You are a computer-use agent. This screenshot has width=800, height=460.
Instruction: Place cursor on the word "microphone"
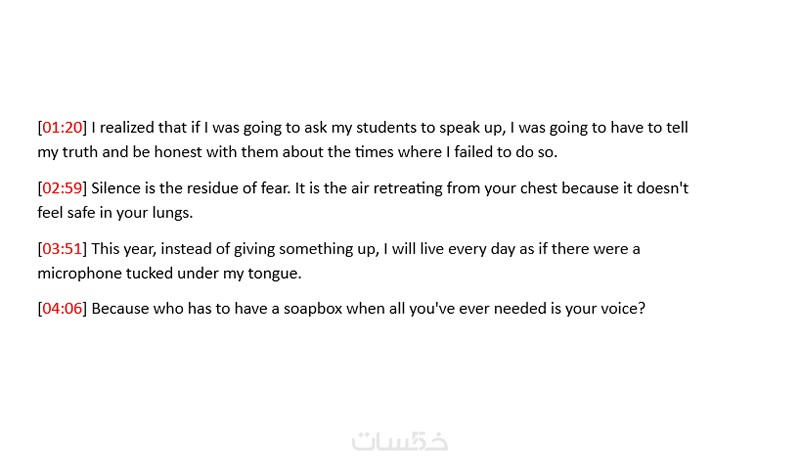pos(79,273)
